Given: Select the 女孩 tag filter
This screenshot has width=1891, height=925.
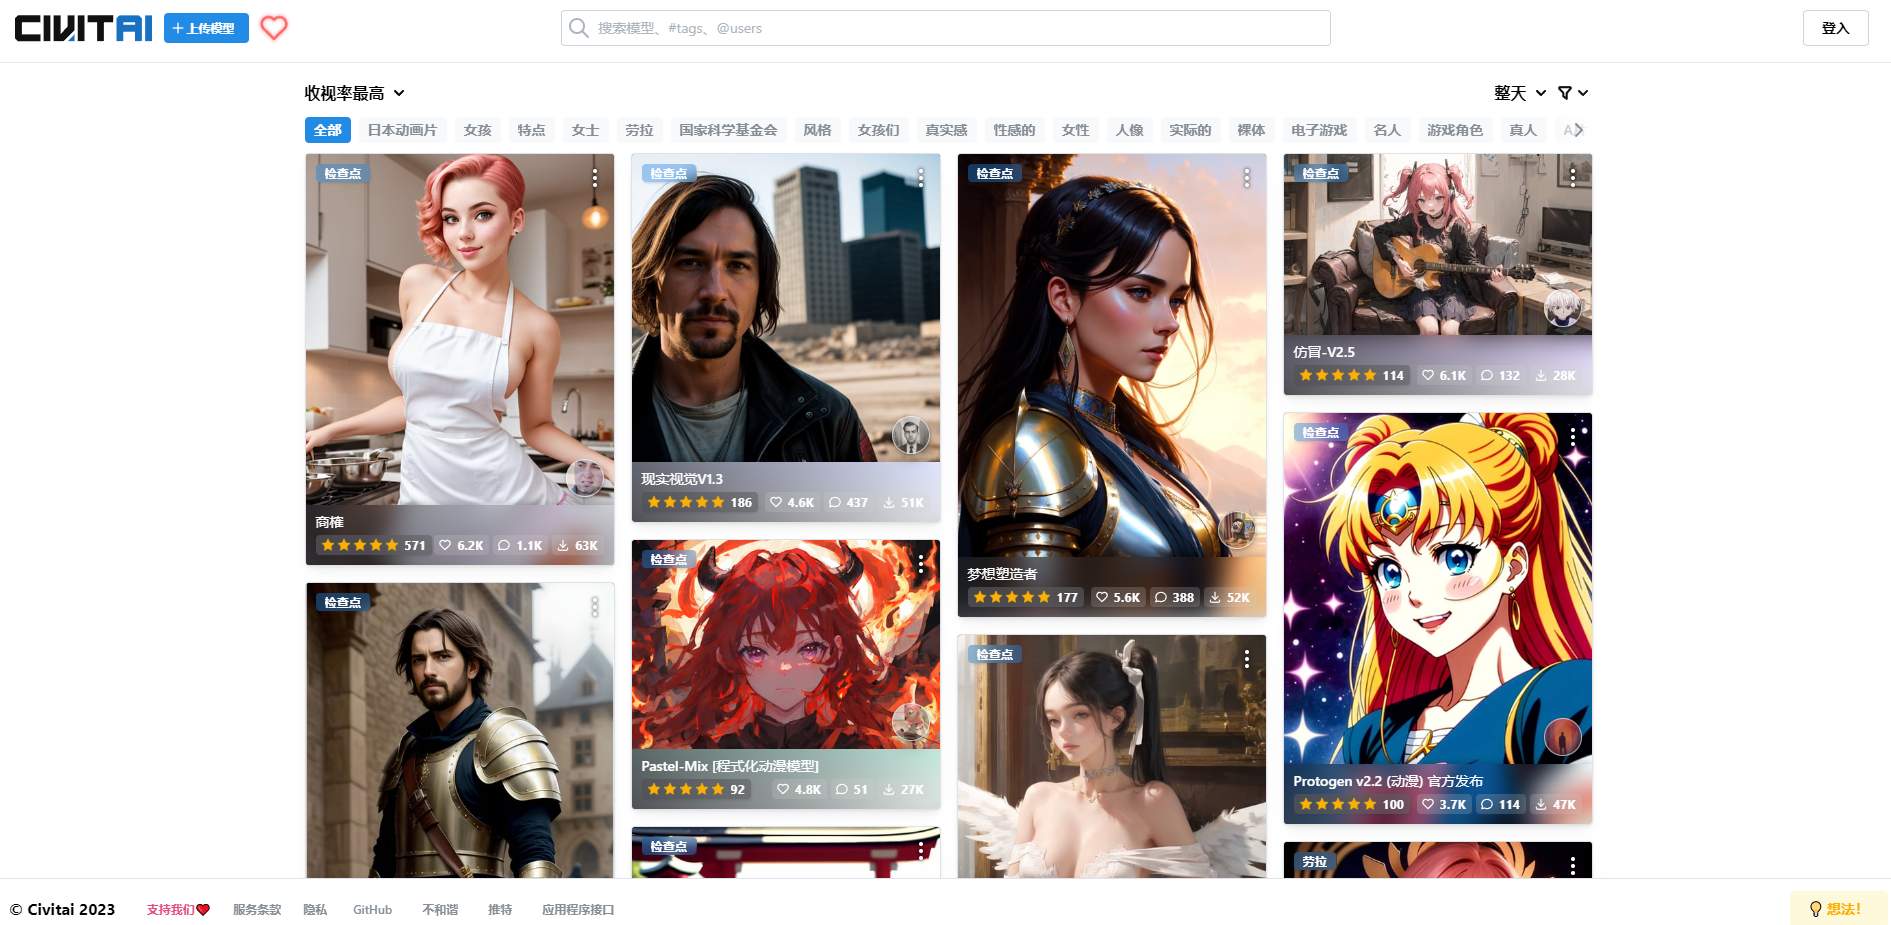Looking at the screenshot, I should (477, 130).
